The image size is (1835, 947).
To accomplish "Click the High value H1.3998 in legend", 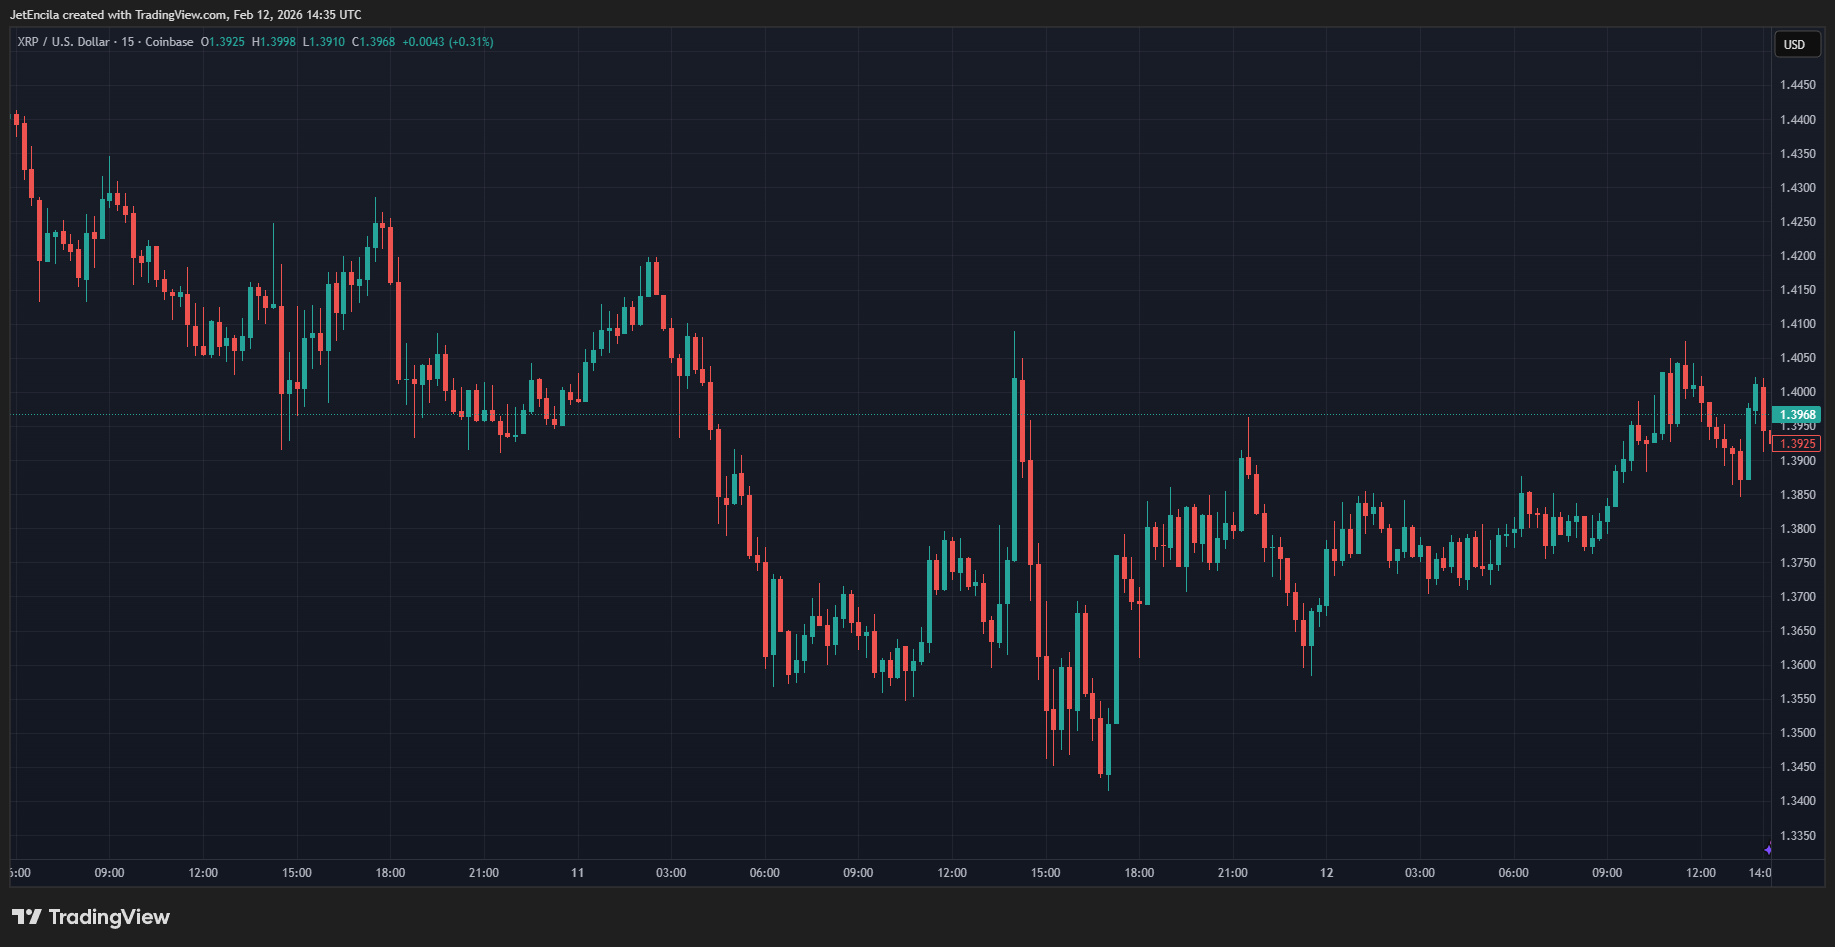I will pos(273,42).
